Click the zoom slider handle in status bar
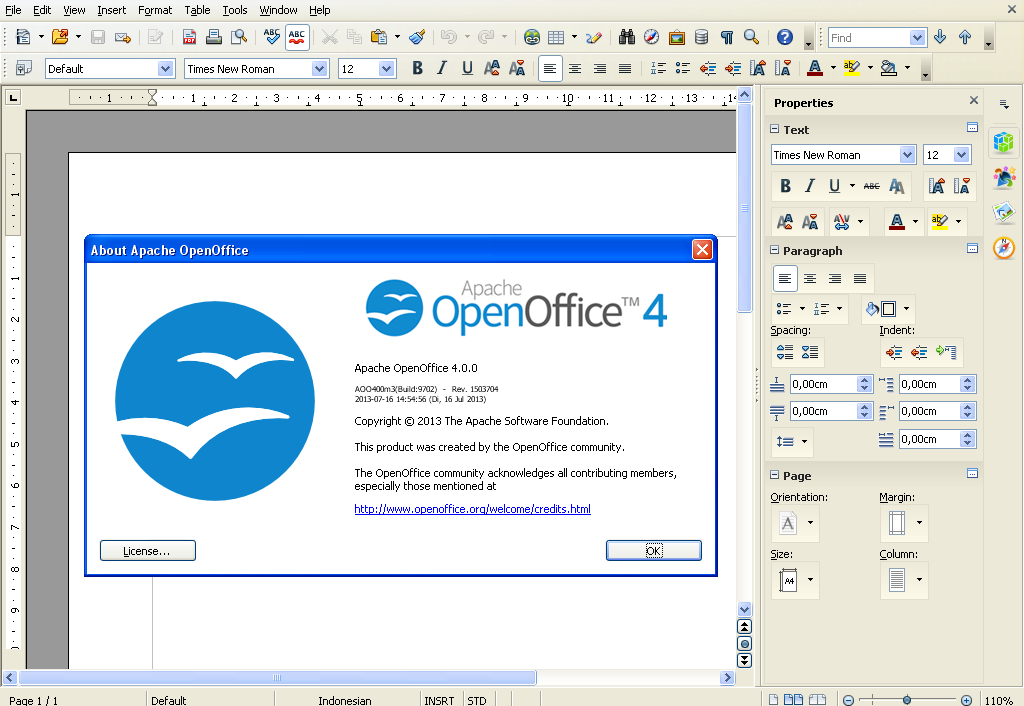Screen dimensions: 1024x706 tap(906, 699)
